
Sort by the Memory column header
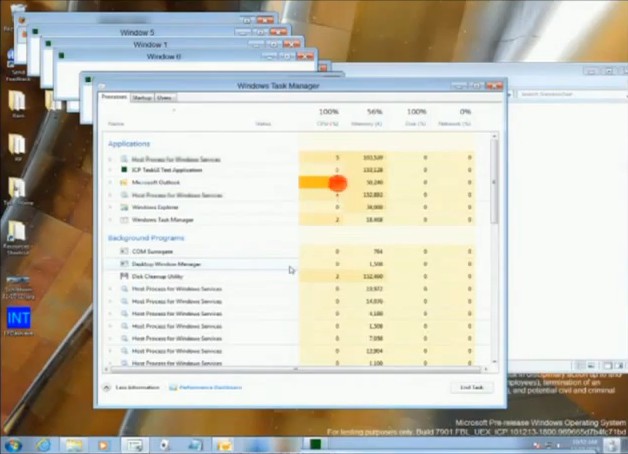pyautogui.click(x=366, y=124)
